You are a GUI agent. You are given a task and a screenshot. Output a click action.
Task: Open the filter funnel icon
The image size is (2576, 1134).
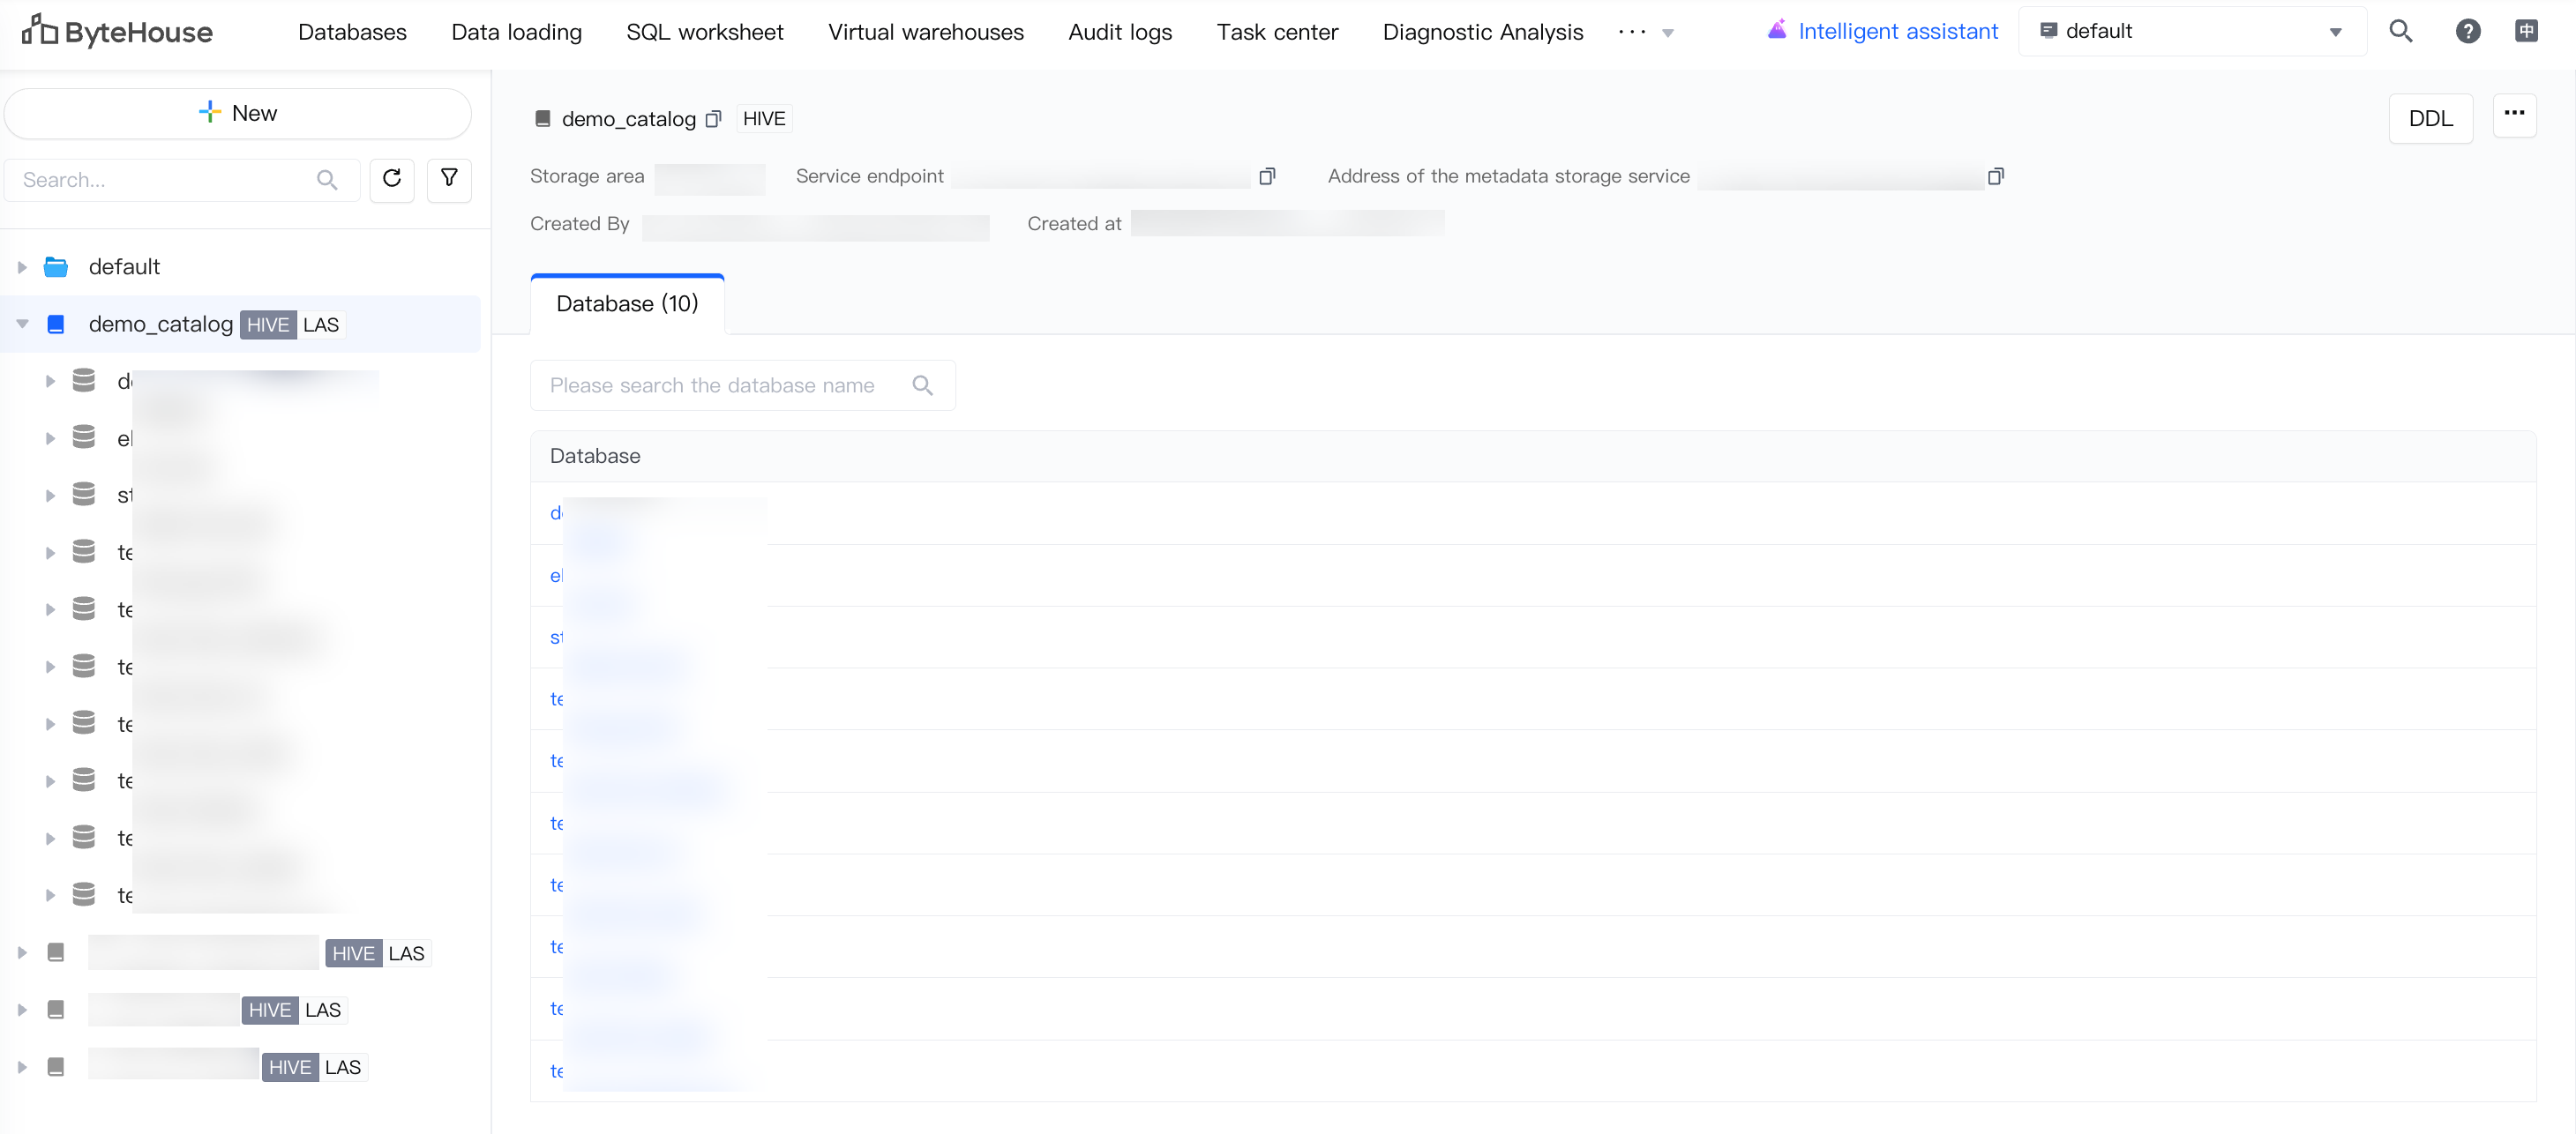449,179
